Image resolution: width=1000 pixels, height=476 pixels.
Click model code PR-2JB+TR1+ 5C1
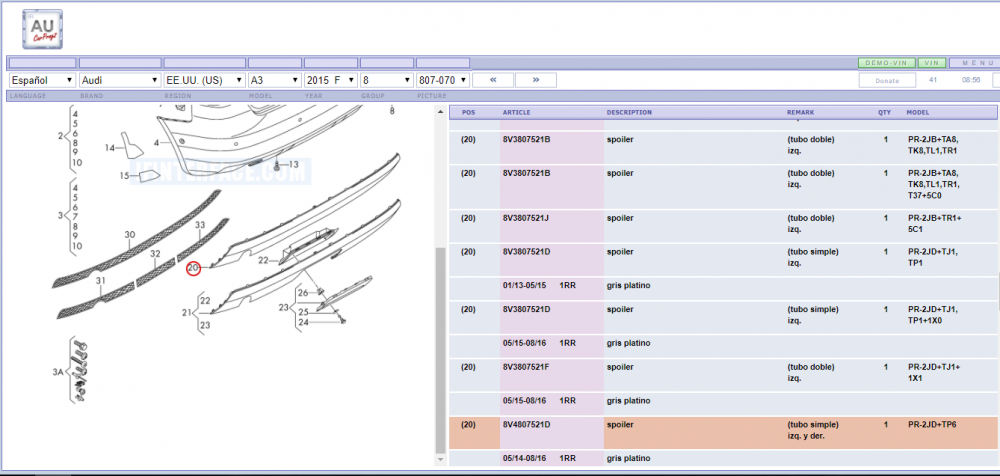pyautogui.click(x=934, y=223)
